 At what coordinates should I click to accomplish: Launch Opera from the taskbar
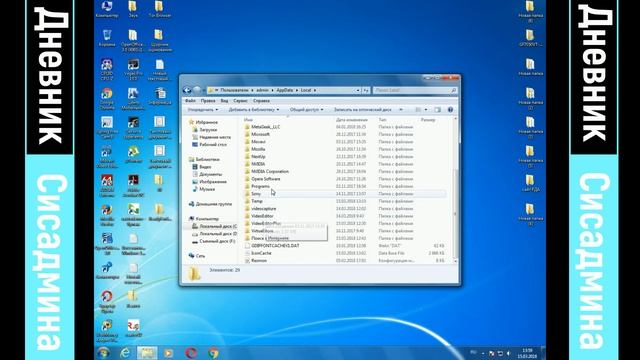pyautogui.click(x=191, y=353)
